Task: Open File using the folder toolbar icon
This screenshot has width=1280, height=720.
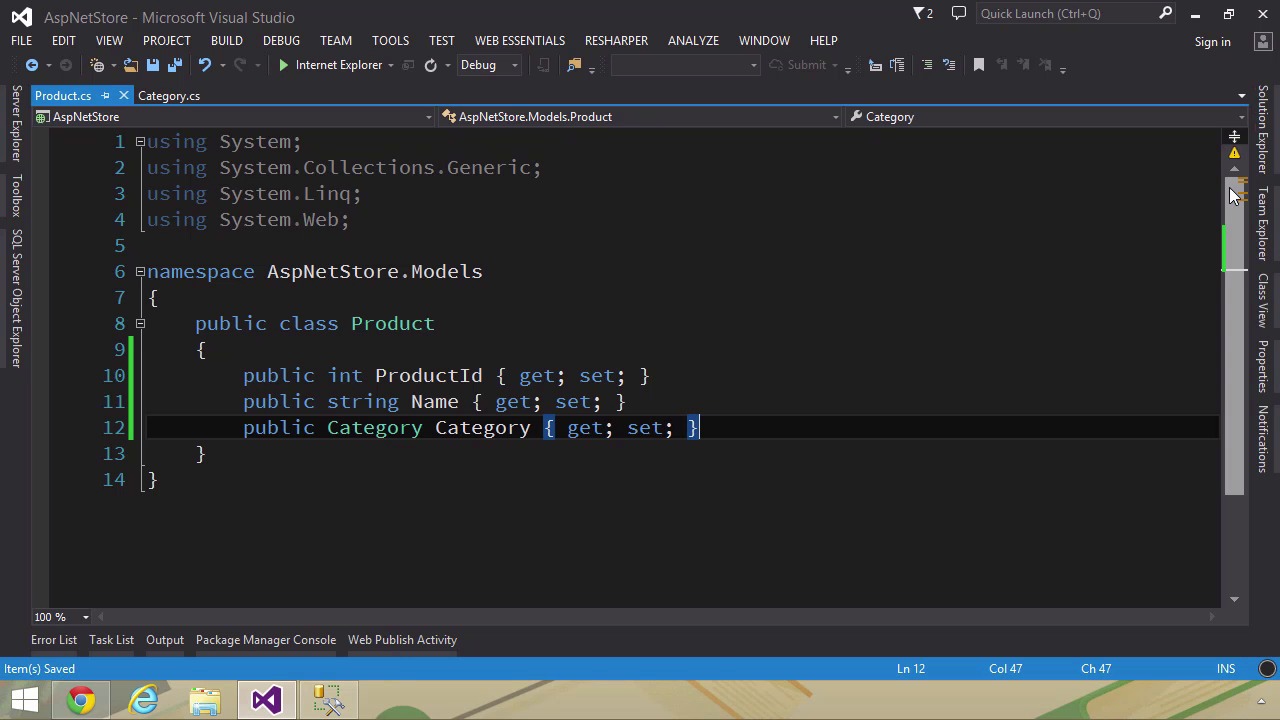Action: 131,65
